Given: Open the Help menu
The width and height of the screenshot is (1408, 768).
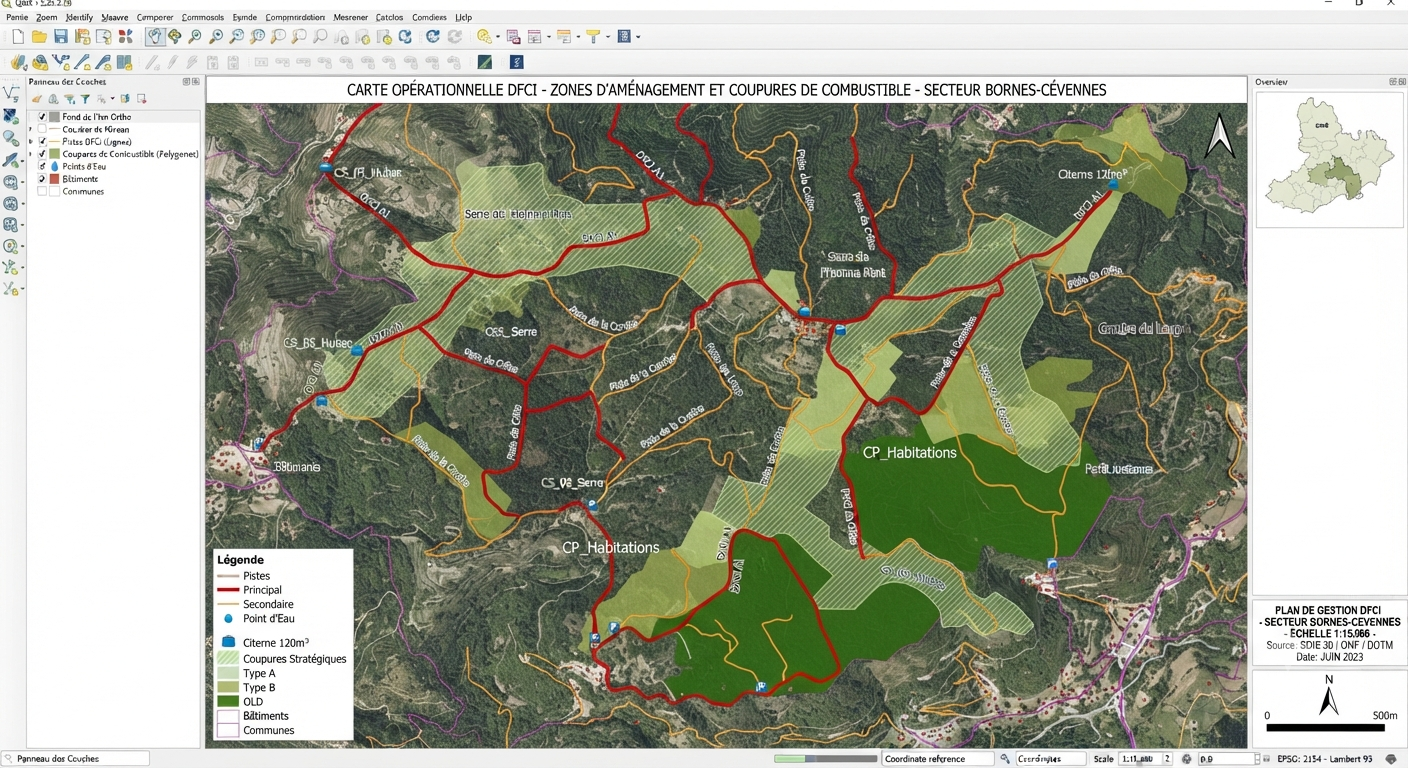Looking at the screenshot, I should [x=463, y=17].
